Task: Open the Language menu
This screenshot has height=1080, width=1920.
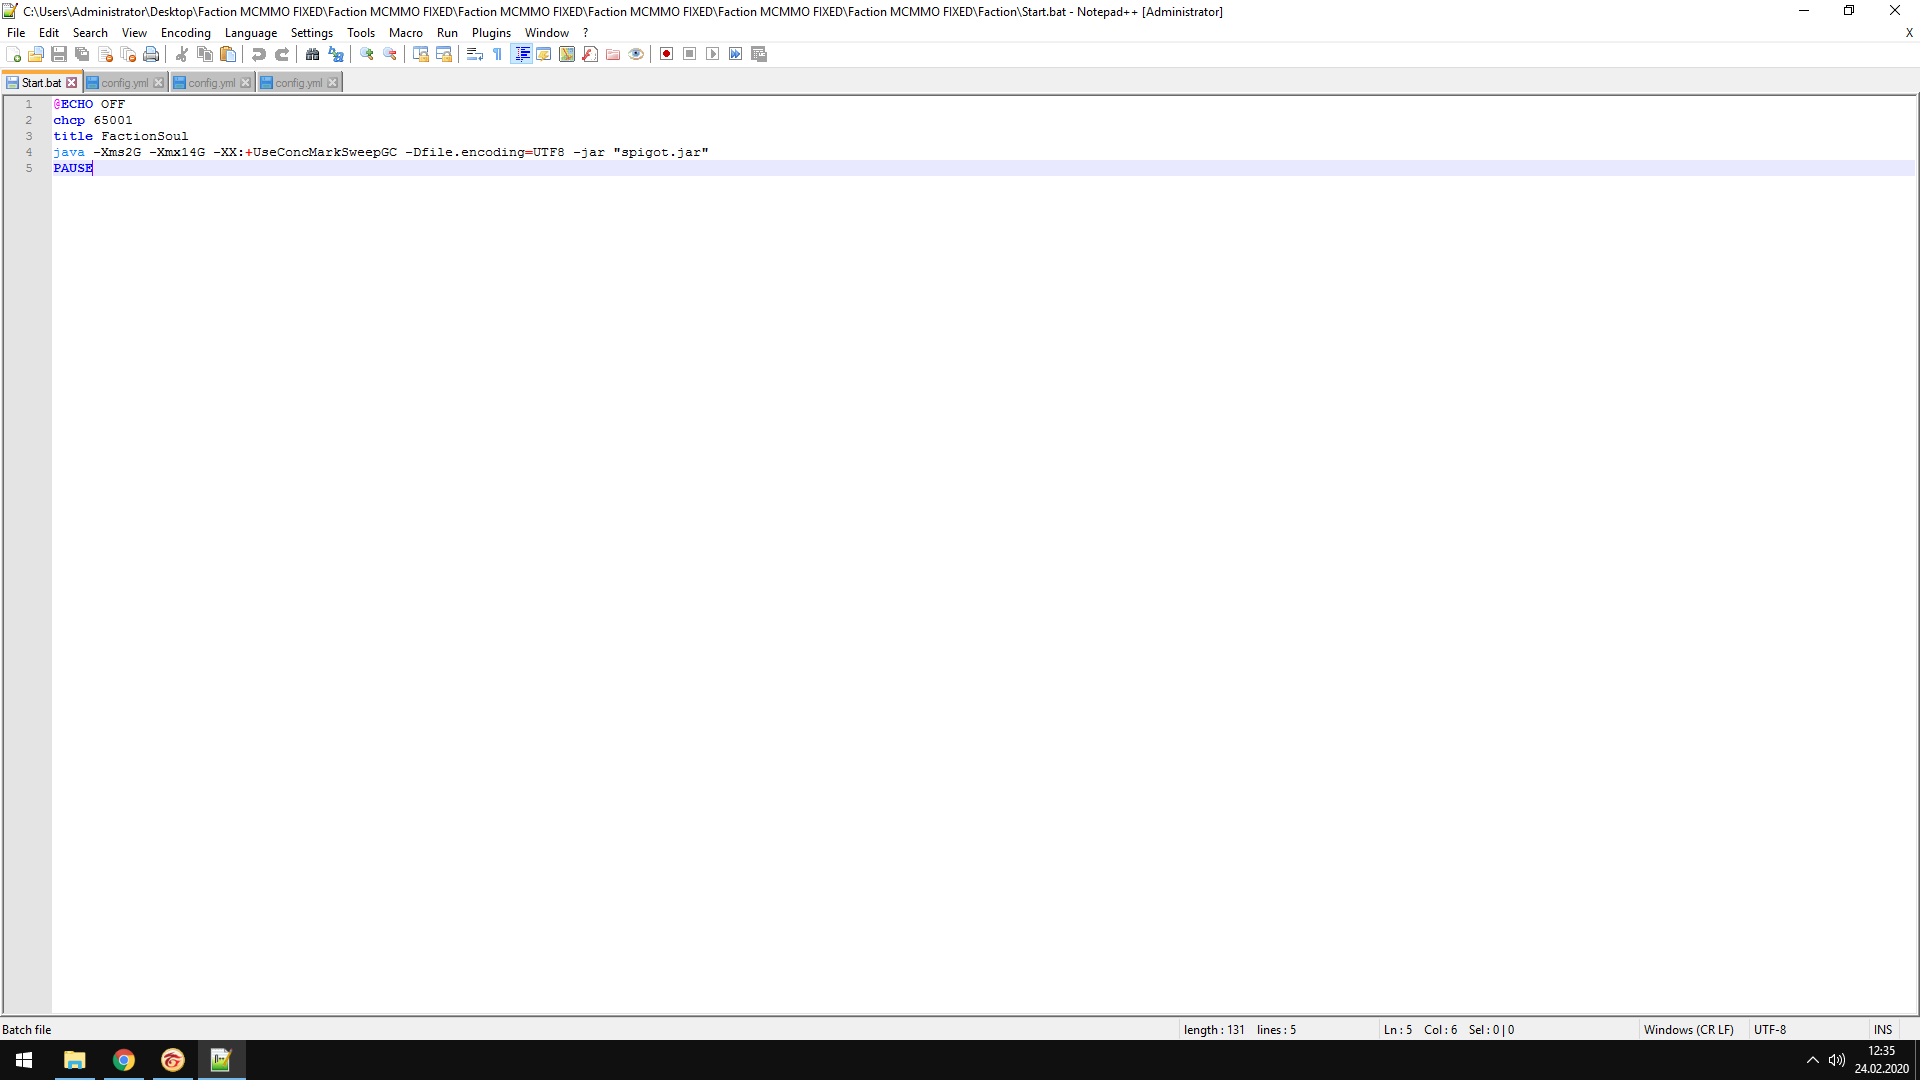Action: pos(250,33)
